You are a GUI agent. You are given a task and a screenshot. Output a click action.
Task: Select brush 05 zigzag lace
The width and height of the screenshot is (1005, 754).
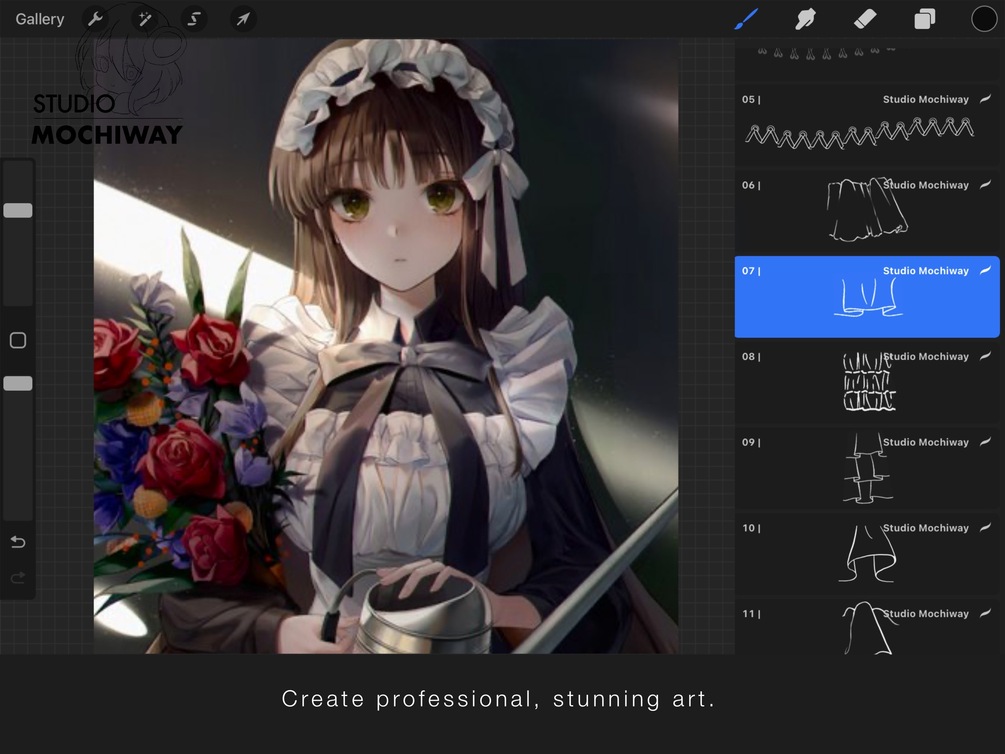(x=867, y=124)
